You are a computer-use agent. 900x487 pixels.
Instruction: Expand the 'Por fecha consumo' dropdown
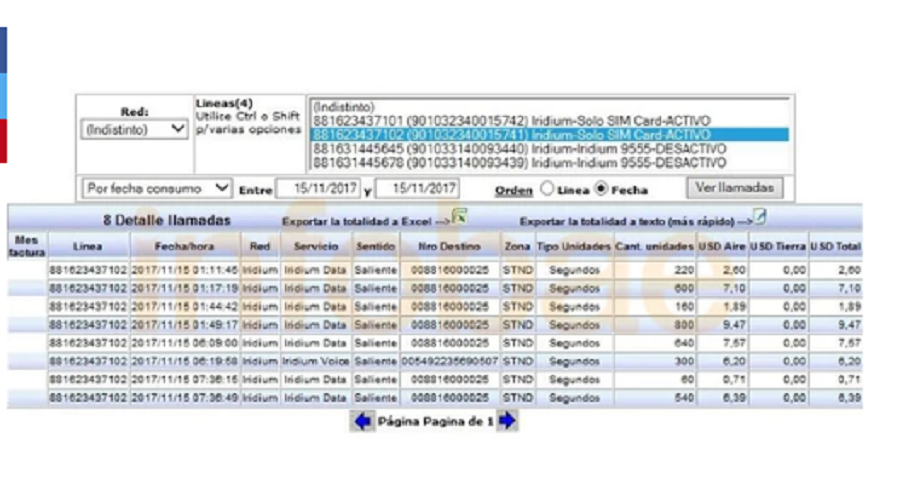pyautogui.click(x=157, y=188)
